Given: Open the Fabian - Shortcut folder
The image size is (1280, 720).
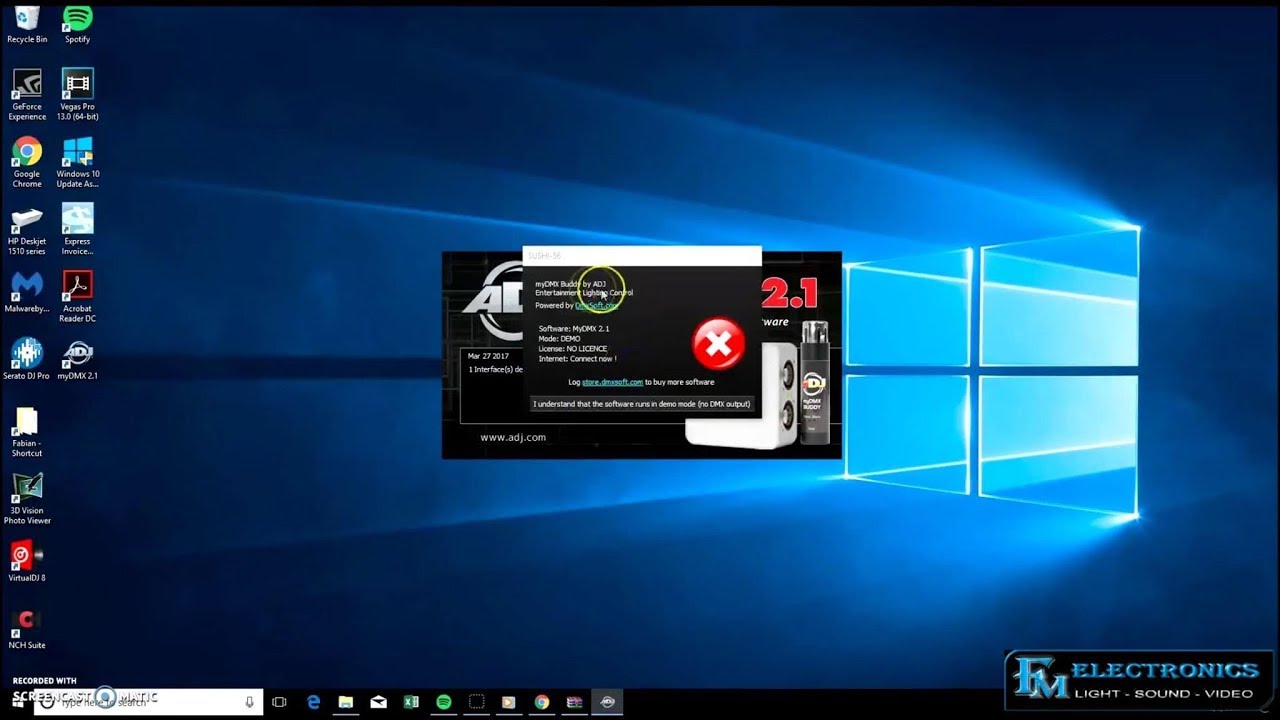Looking at the screenshot, I should tap(27, 431).
